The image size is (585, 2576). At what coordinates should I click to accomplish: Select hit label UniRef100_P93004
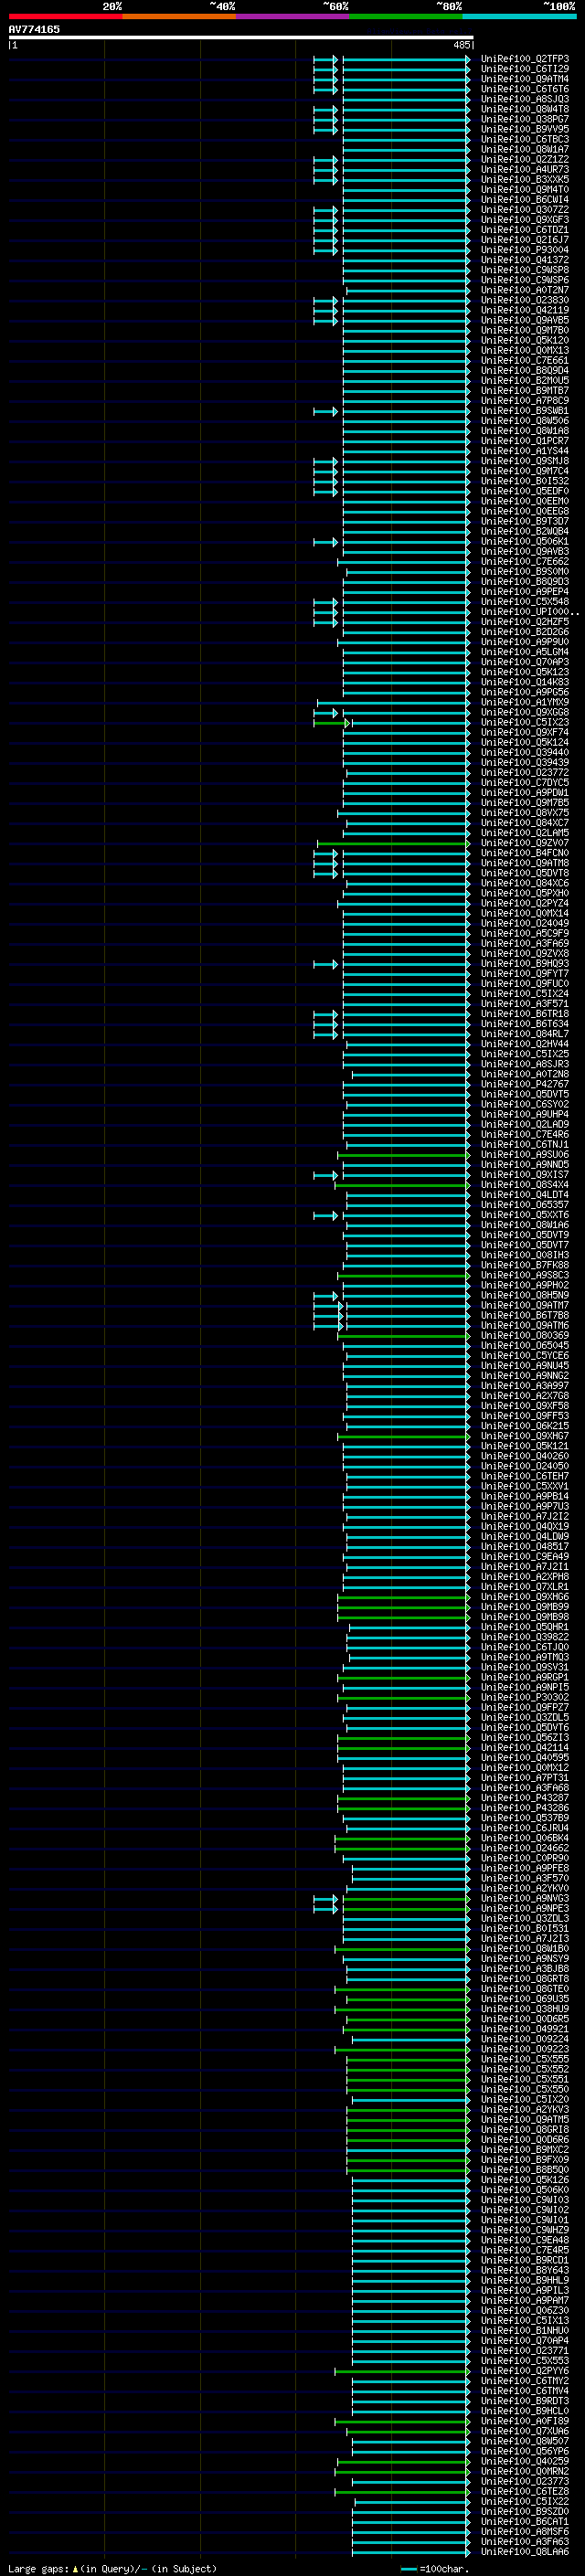point(525,250)
